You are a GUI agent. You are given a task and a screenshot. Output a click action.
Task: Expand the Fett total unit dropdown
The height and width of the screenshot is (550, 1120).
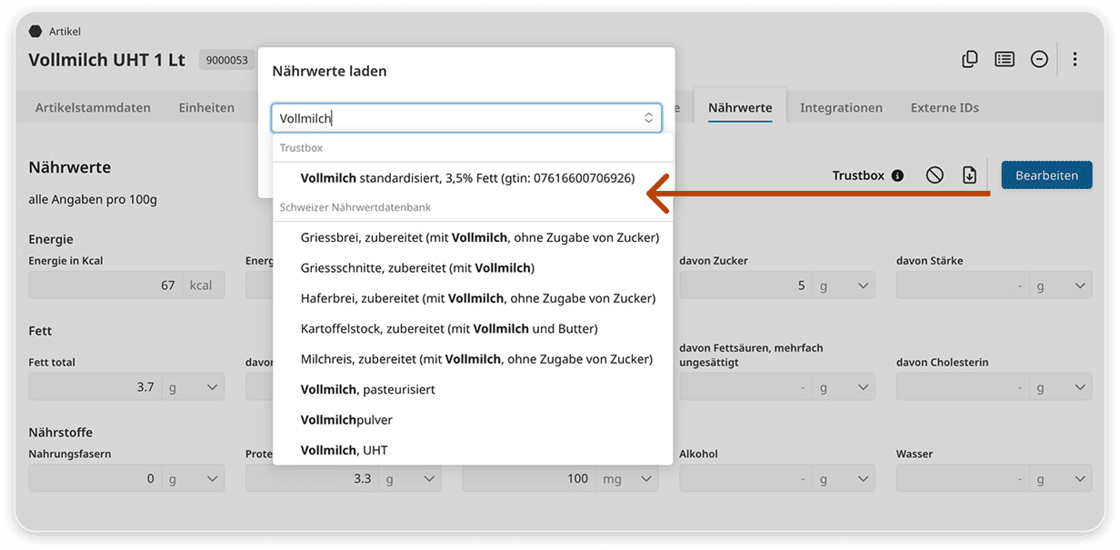pyautogui.click(x=213, y=387)
